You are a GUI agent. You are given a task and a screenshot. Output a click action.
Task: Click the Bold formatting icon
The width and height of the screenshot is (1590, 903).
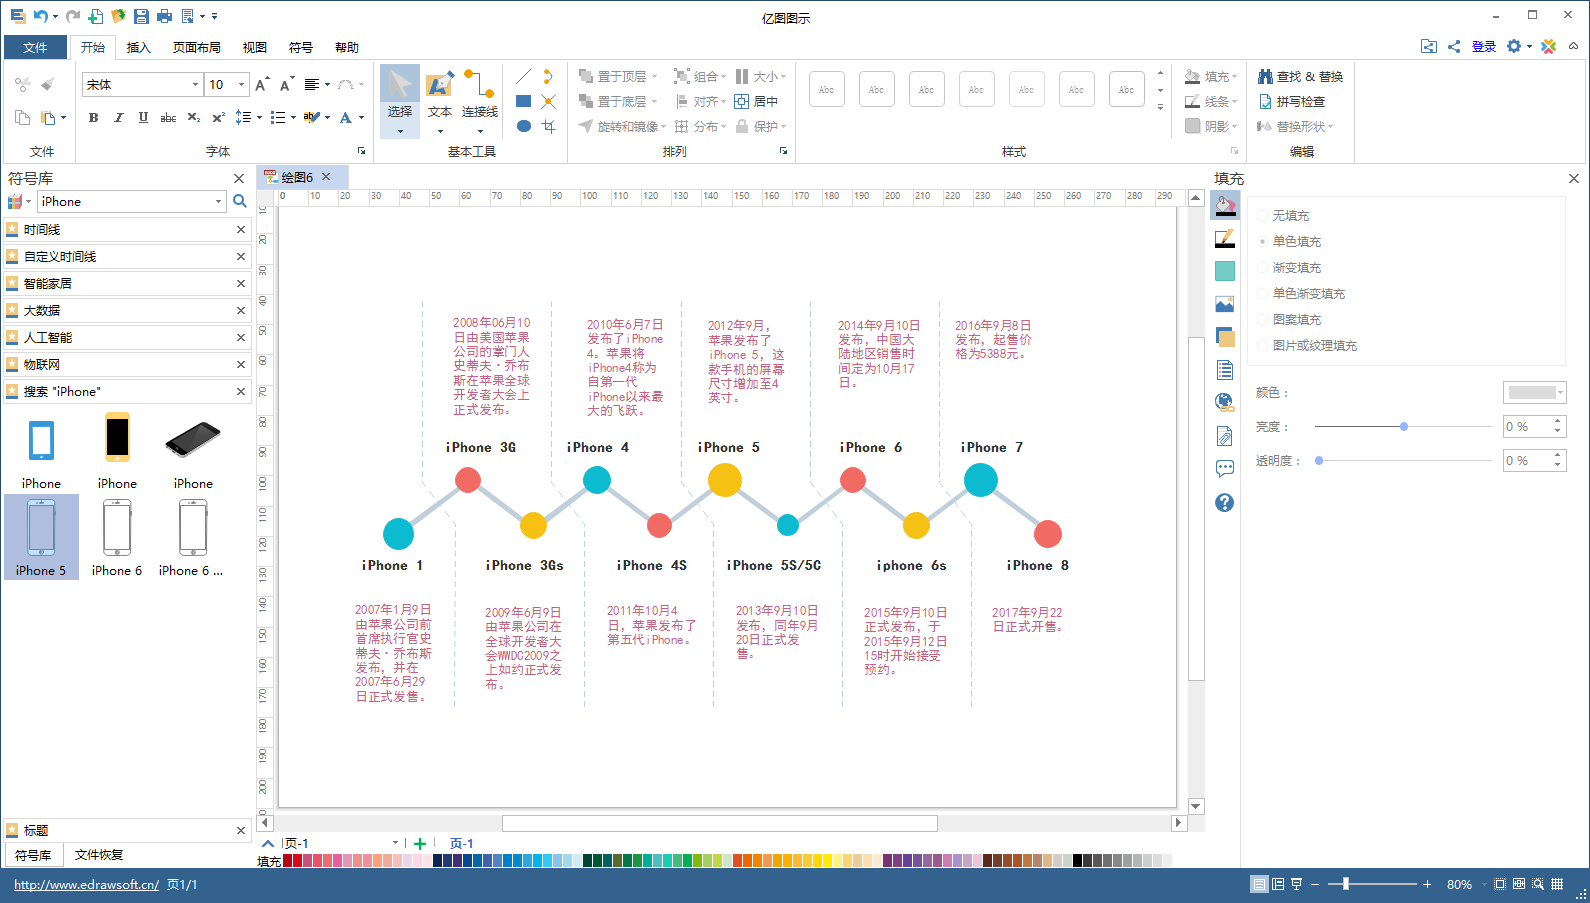[x=94, y=118]
